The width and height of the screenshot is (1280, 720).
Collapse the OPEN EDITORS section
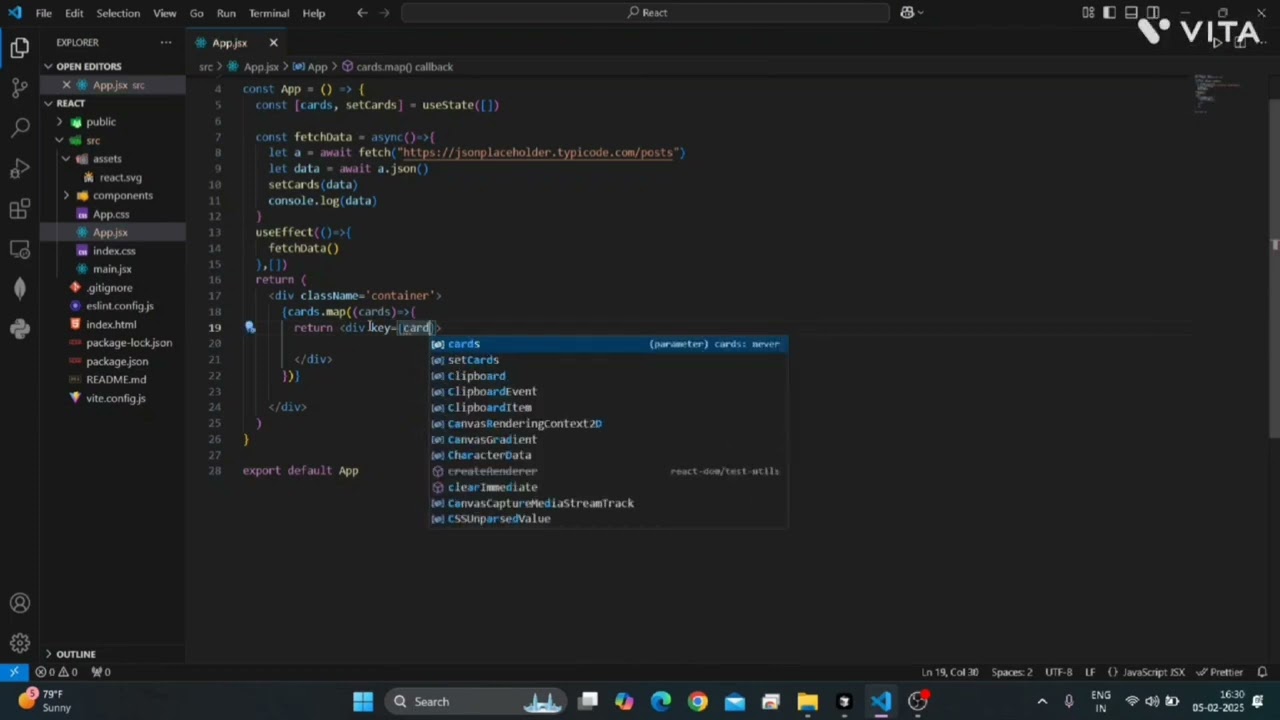tap(89, 66)
